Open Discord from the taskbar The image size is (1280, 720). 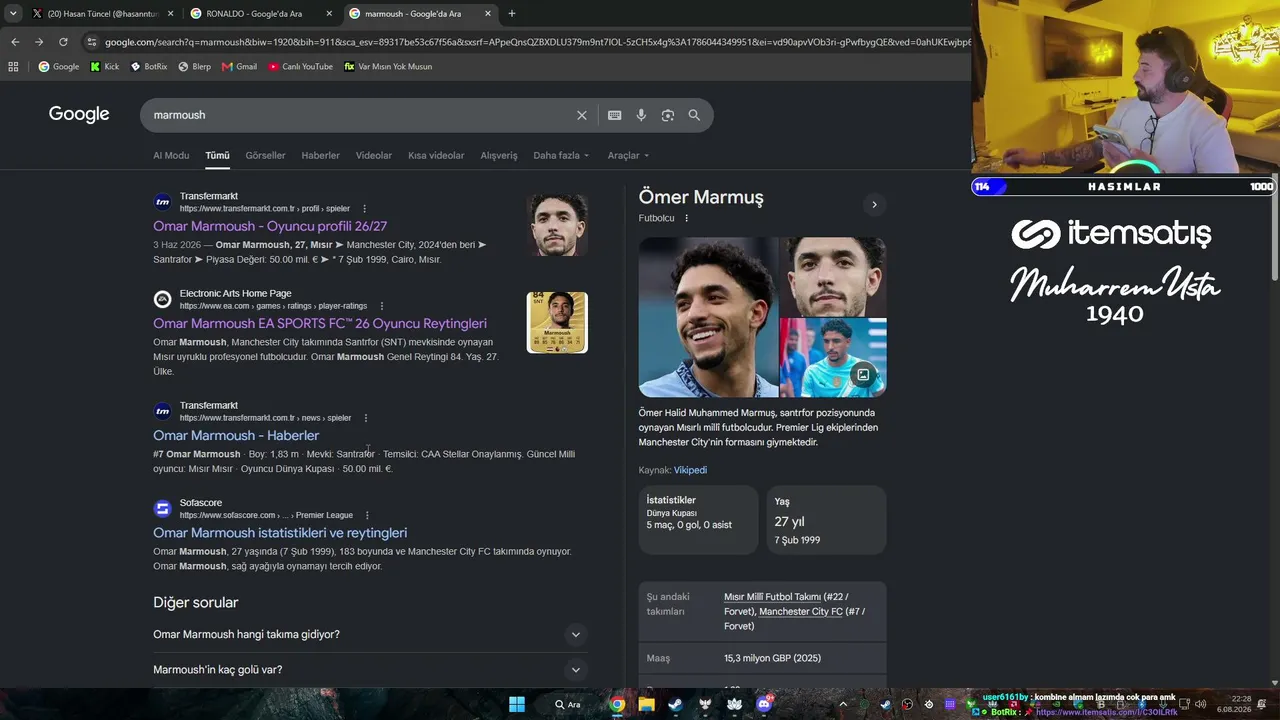(x=765, y=704)
